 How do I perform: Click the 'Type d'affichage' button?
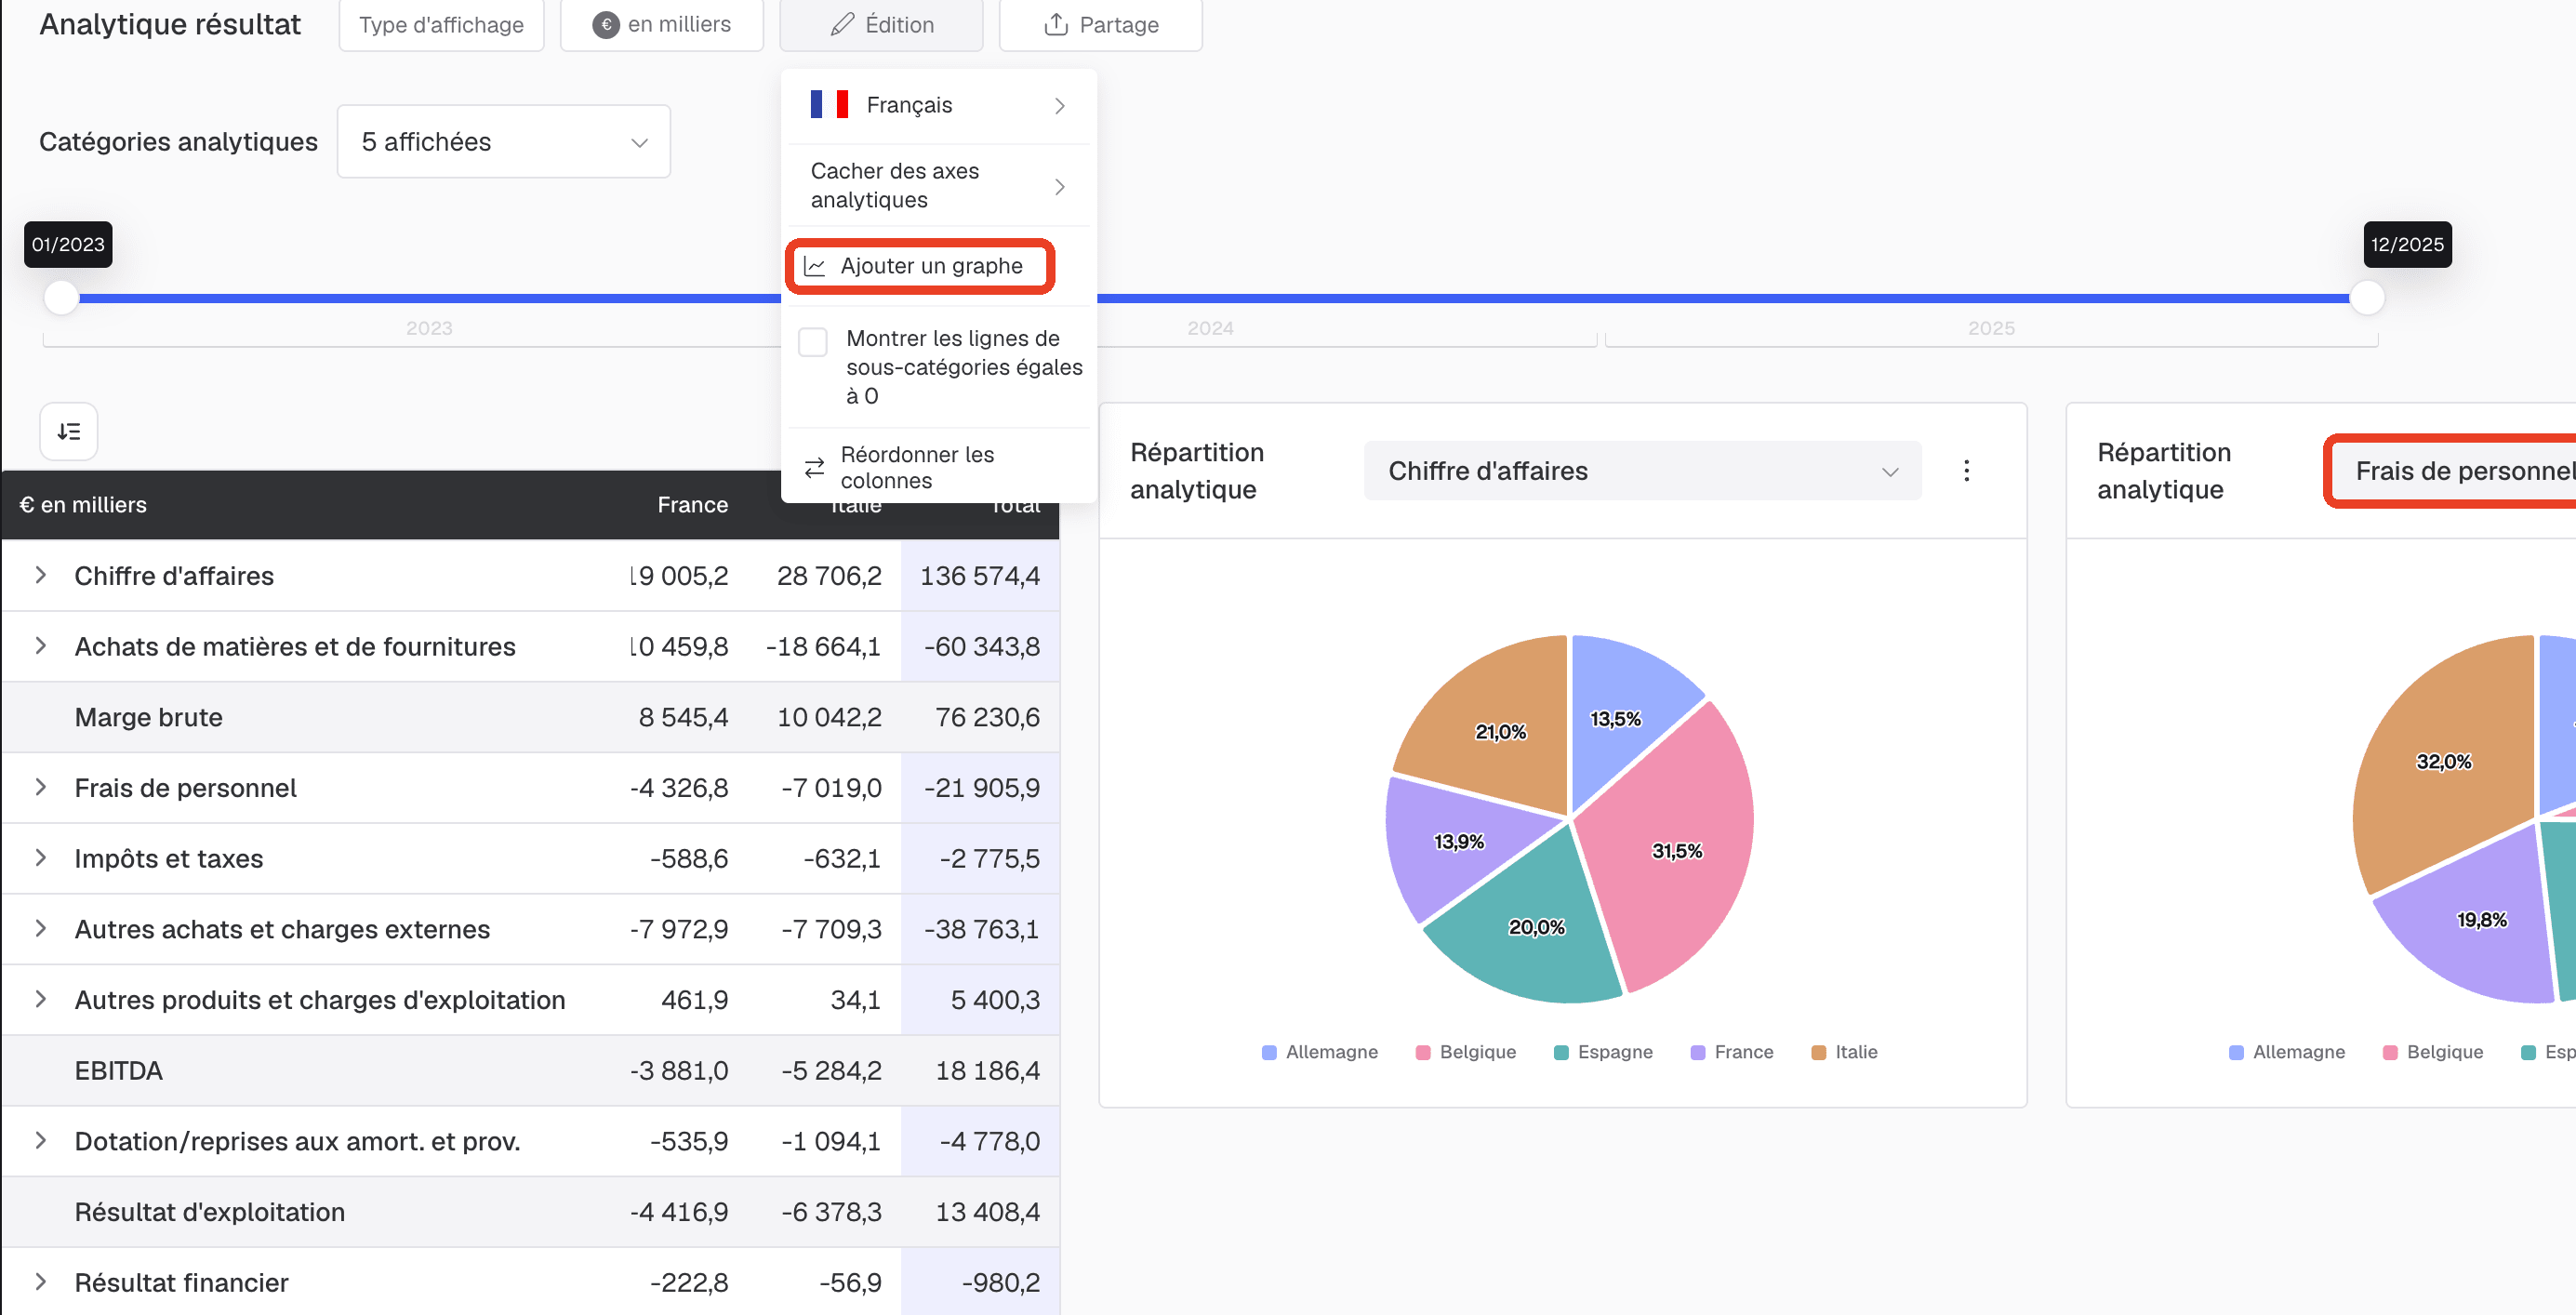coord(441,25)
